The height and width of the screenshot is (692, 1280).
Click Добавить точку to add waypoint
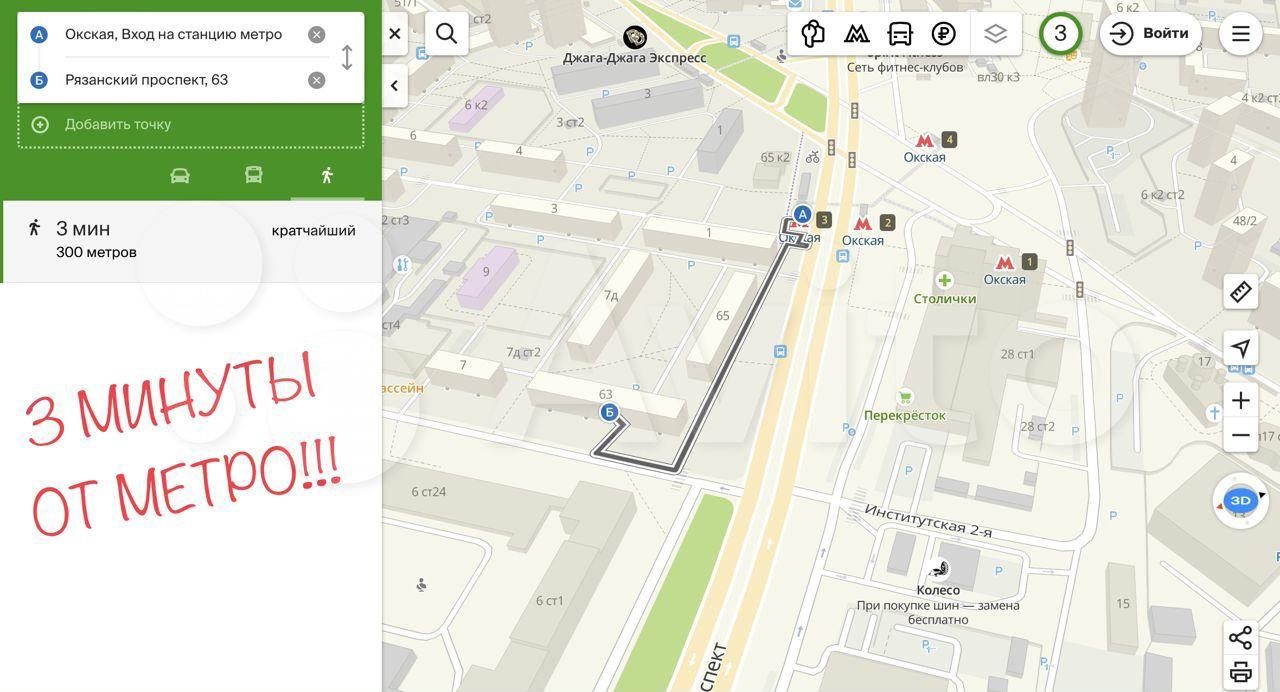click(118, 125)
